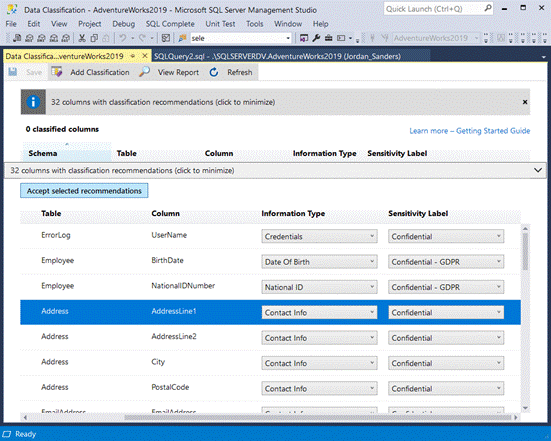Screen dimensions: 551x441
Task: Expand Information Type dropdown for NationalIDNumber
Action: (x=319, y=287)
